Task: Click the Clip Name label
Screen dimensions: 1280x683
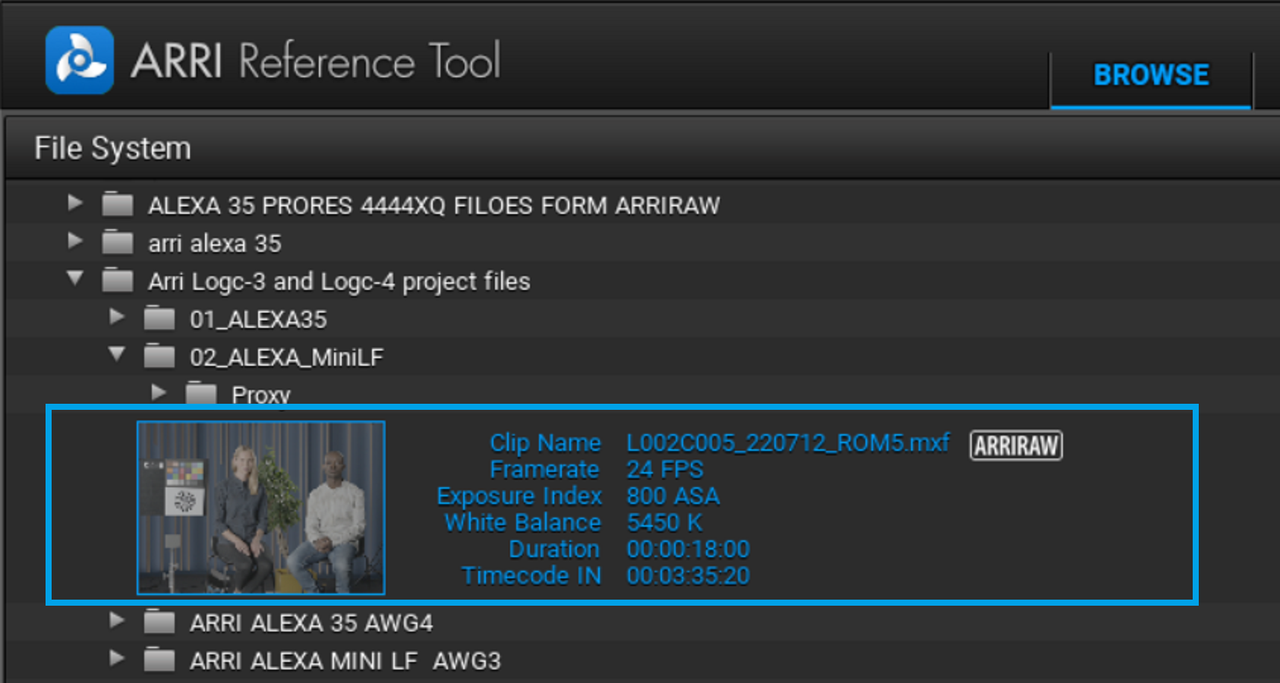Action: pos(545,443)
